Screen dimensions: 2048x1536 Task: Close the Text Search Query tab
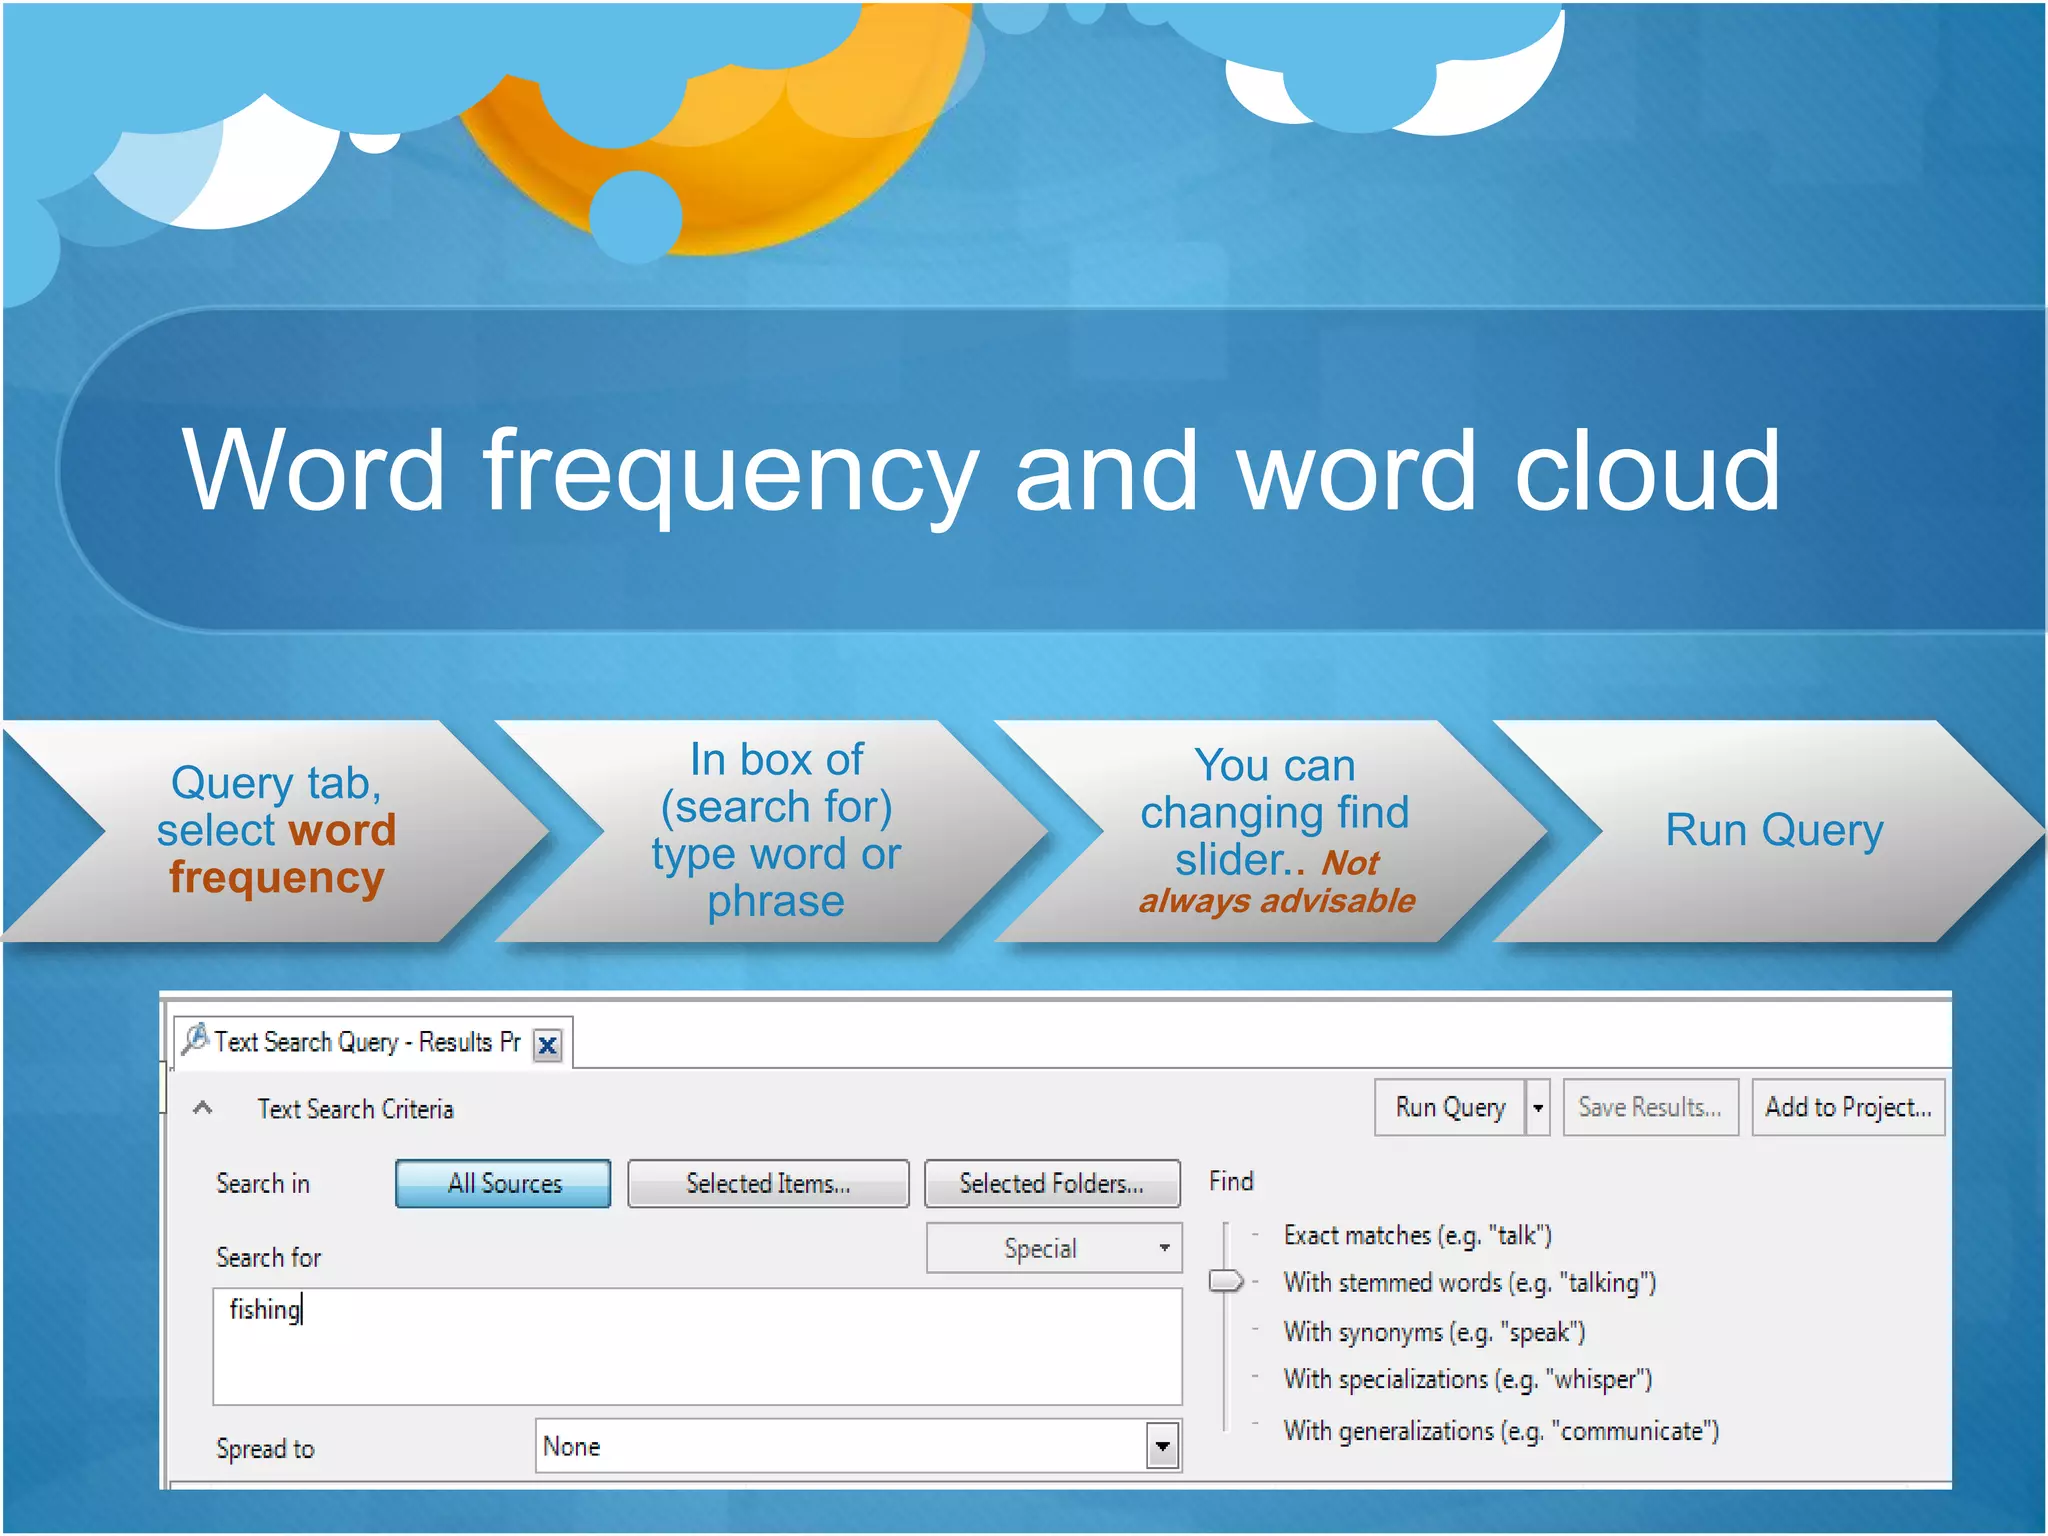[x=547, y=1045]
